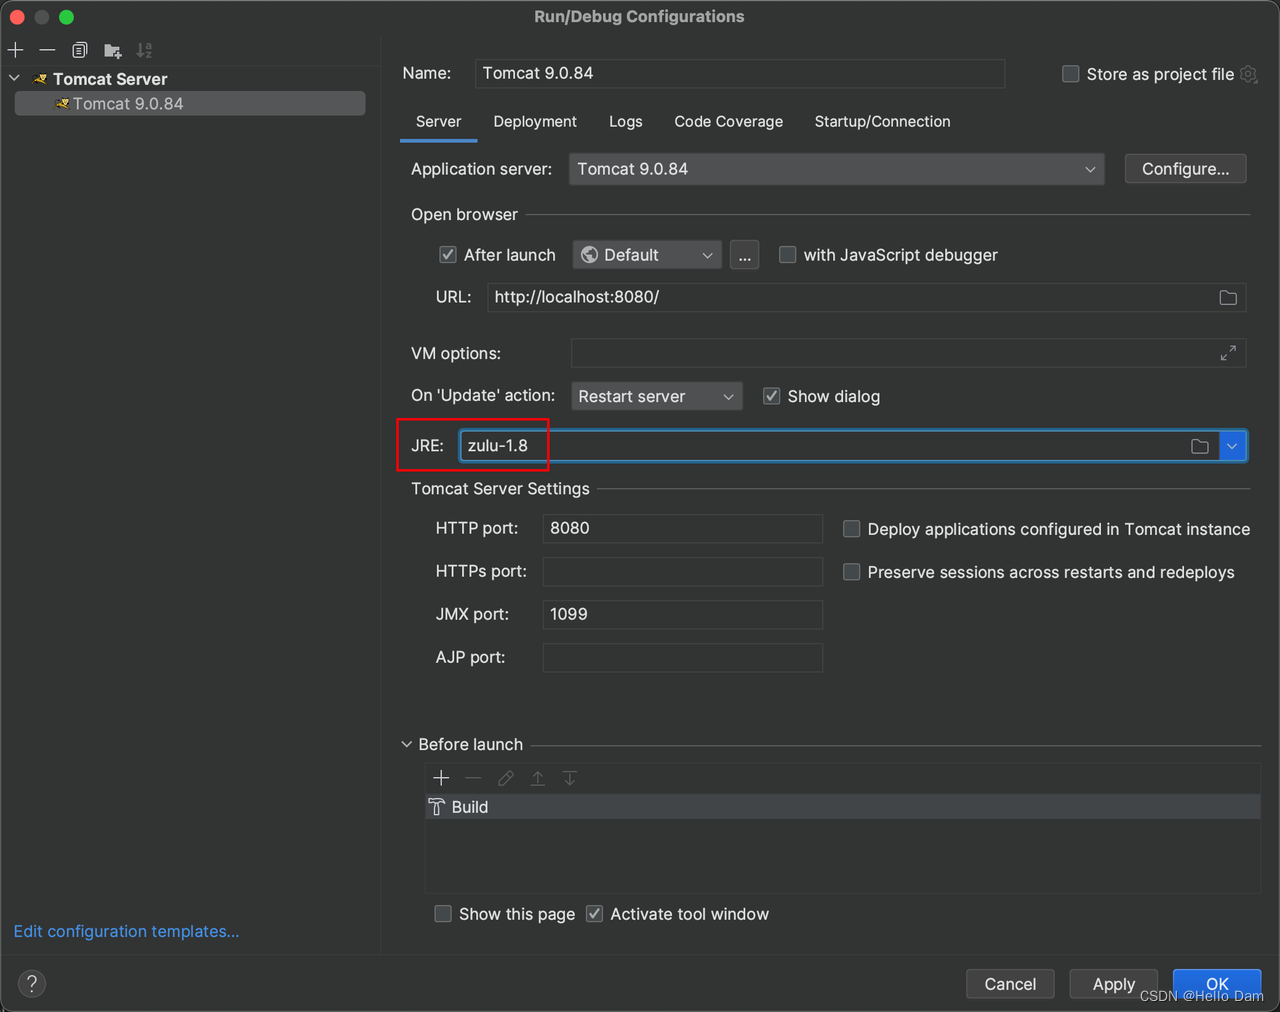Open Code Coverage tab
1280x1012 pixels.
[729, 122]
